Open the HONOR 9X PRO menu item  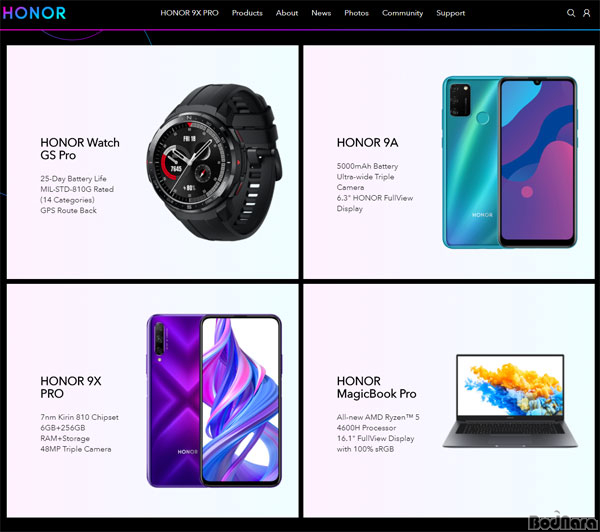click(x=189, y=13)
